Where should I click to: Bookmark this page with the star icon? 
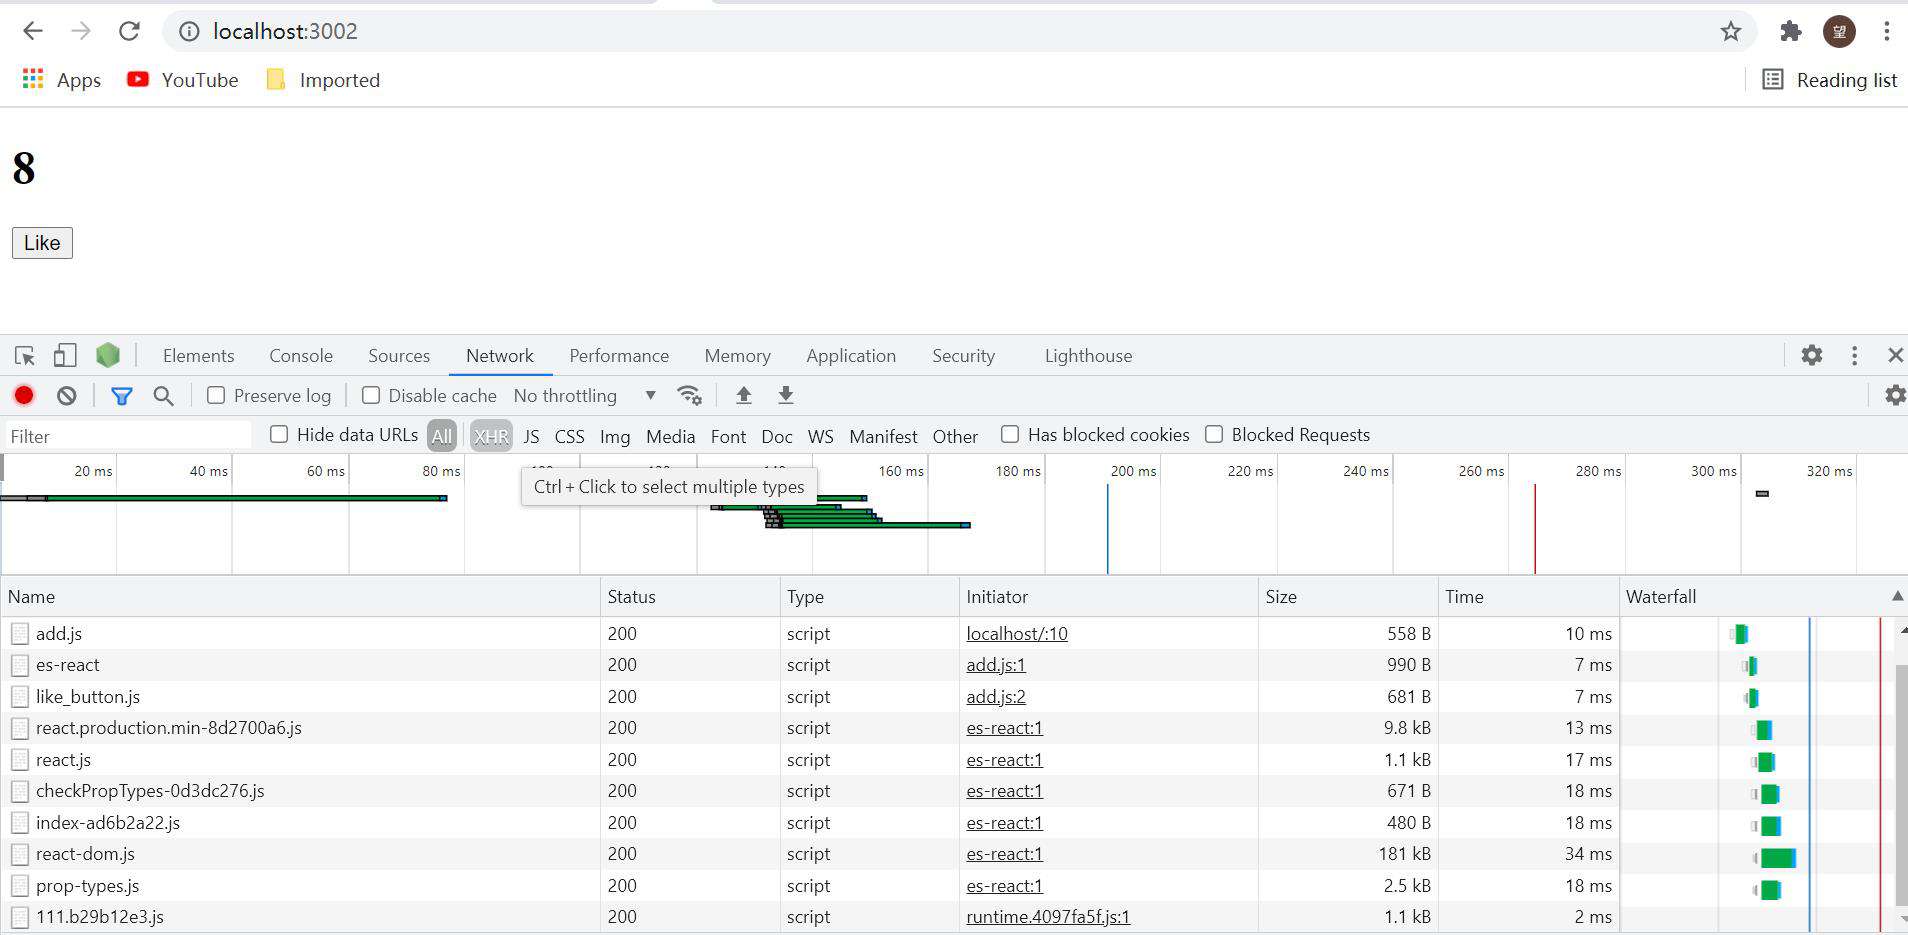1731,32
